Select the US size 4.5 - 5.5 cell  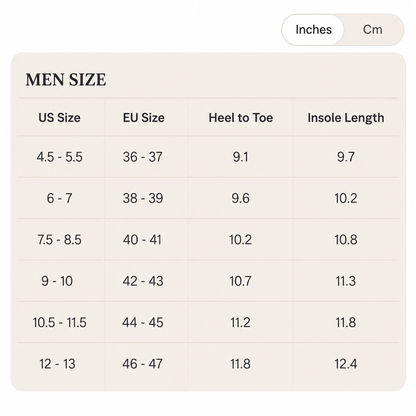tap(60, 157)
